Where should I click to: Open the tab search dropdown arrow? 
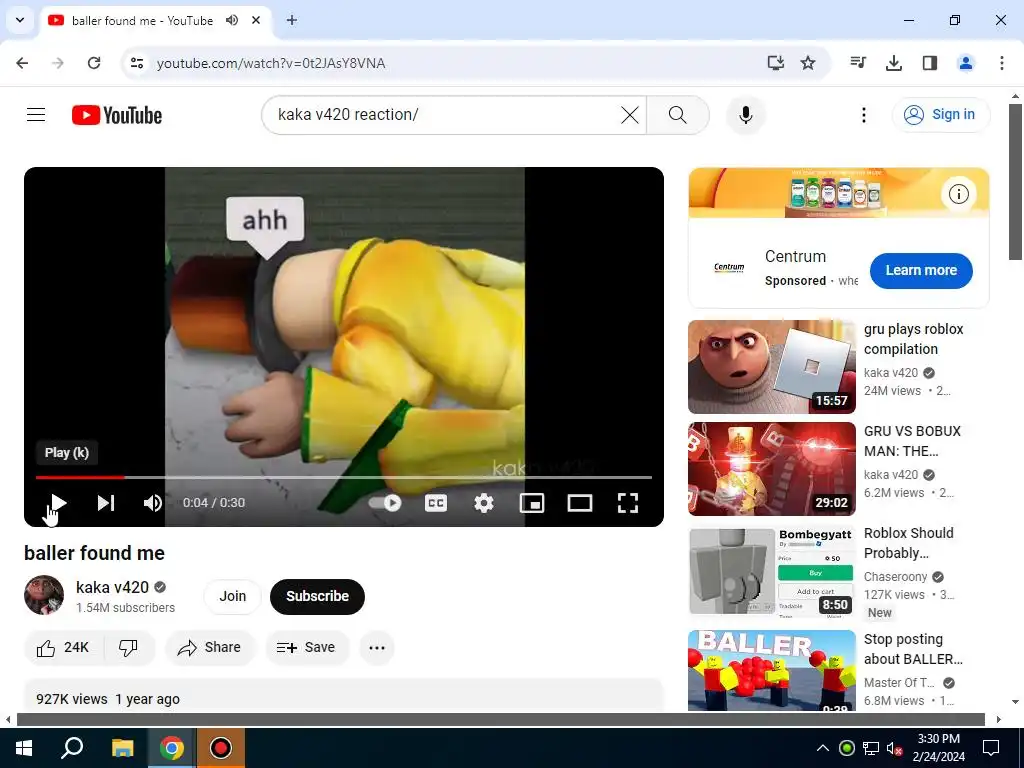tap(20, 20)
